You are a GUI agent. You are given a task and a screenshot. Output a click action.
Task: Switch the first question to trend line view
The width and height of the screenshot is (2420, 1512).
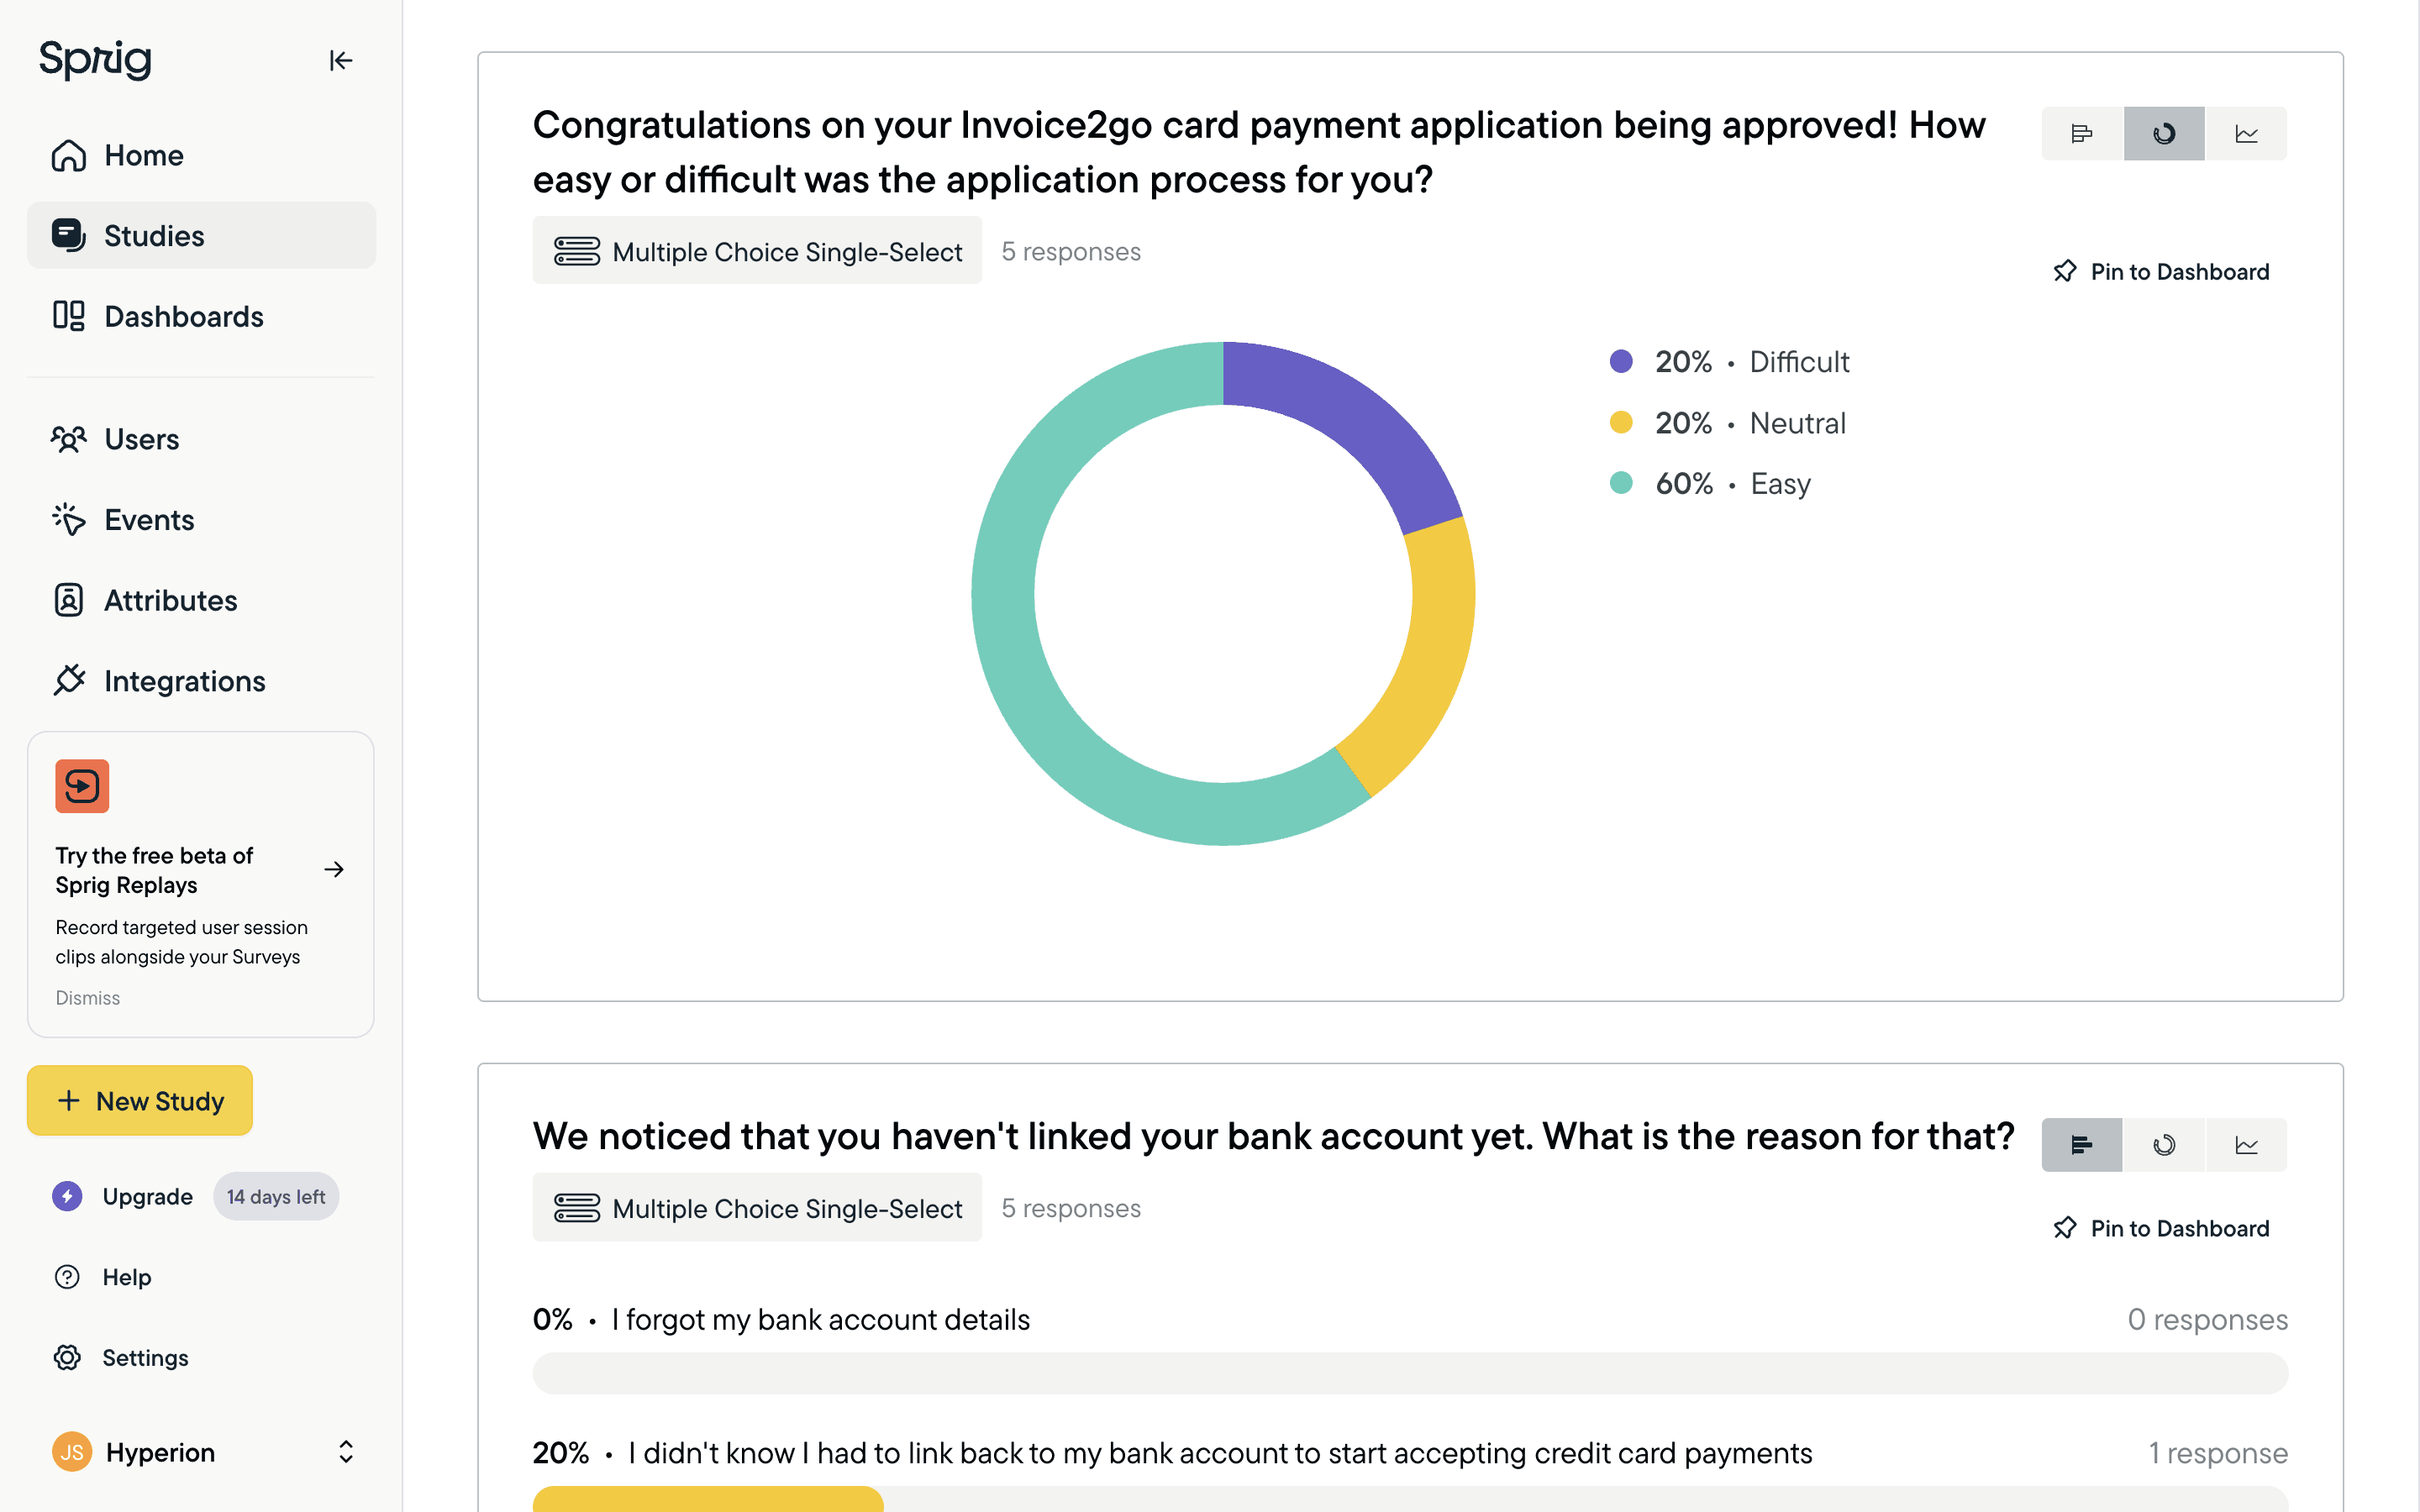coord(2246,134)
